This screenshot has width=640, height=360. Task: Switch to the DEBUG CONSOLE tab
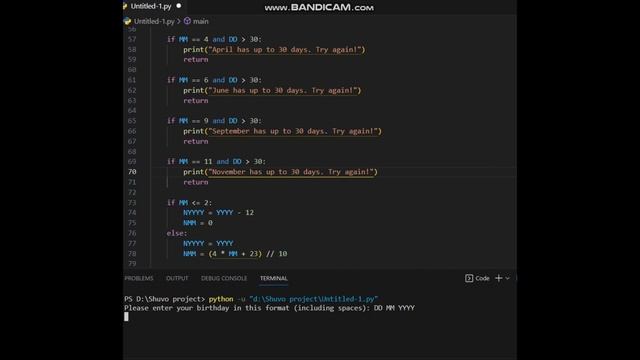point(224,278)
